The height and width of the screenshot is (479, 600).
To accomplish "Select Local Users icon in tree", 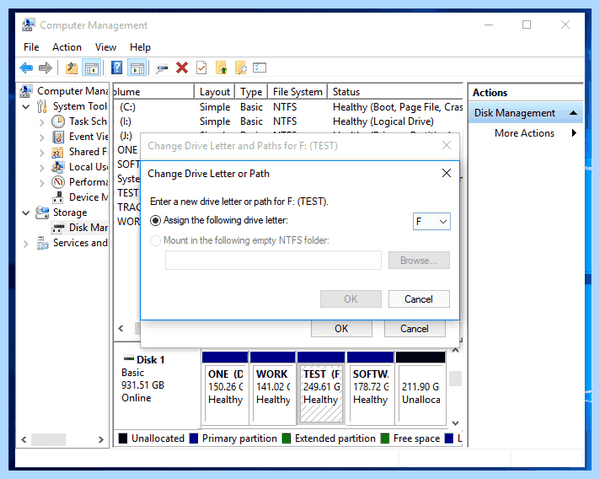I will [58, 167].
